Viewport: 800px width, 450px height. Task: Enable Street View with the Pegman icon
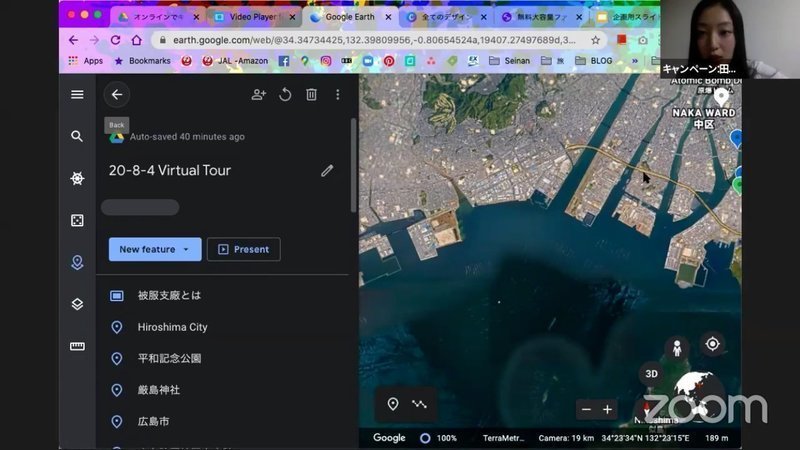point(677,349)
